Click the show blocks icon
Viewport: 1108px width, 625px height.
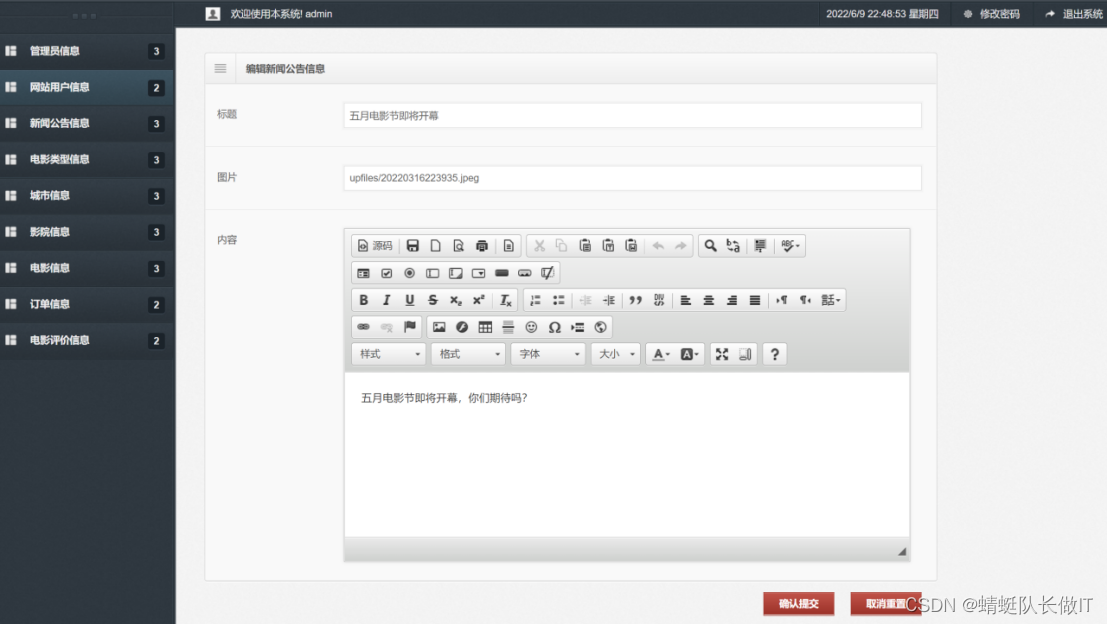click(x=745, y=354)
